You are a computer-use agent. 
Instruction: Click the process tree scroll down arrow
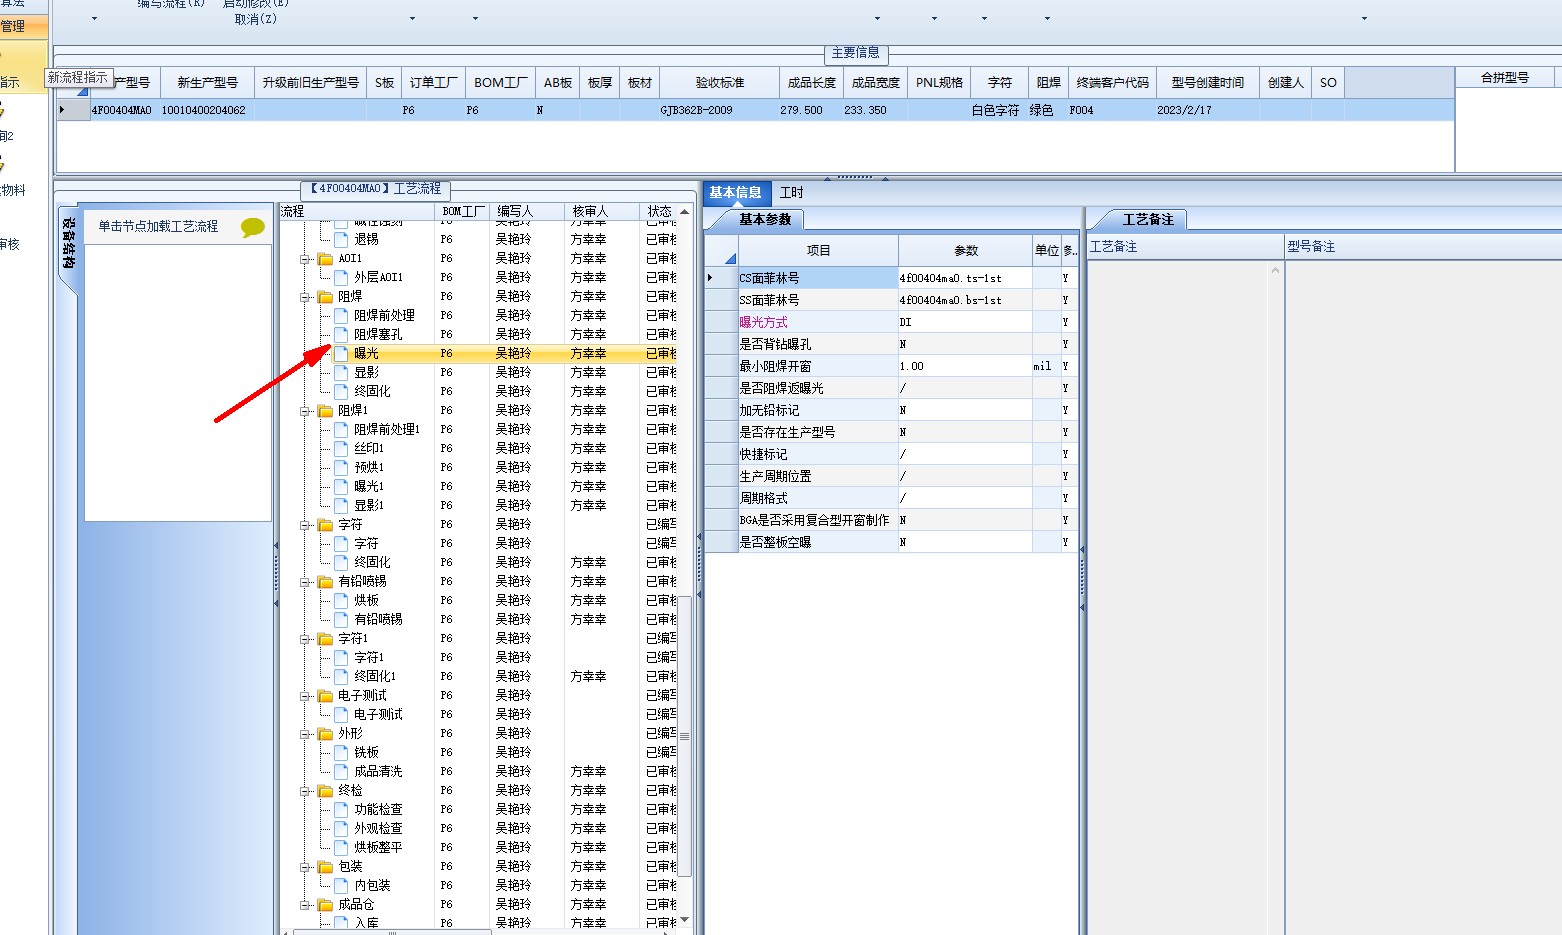point(685,921)
